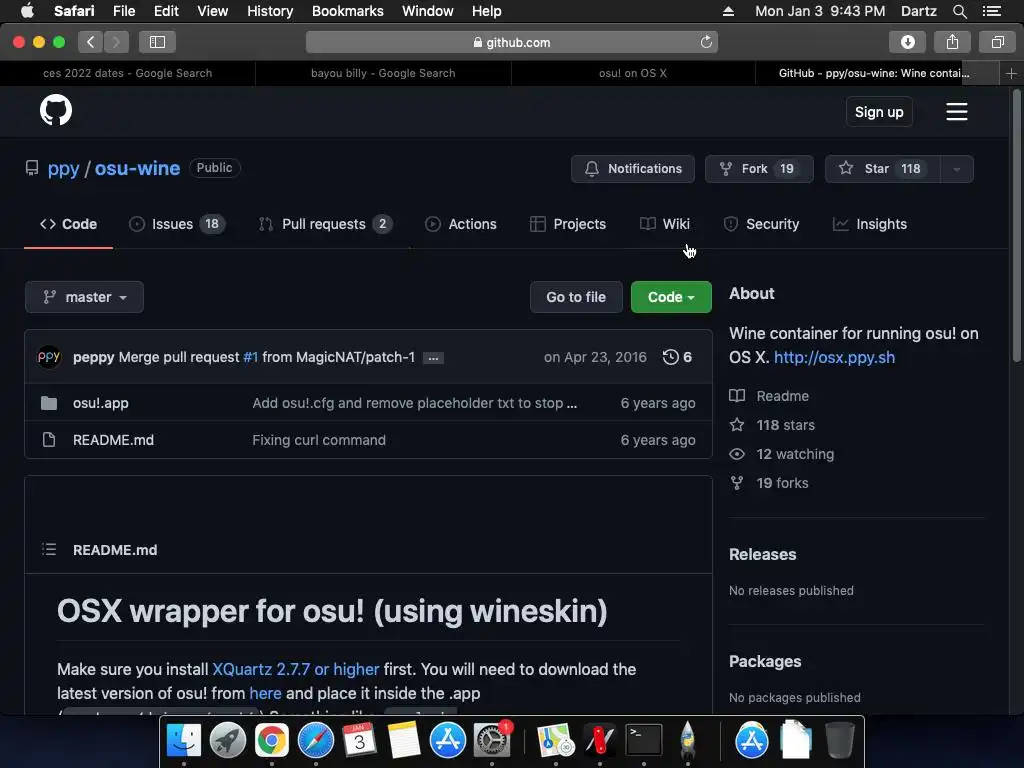Image resolution: width=1024 pixels, height=768 pixels.
Task: Follow the XQuartz 2.7.7 or higher link
Action: 296,669
